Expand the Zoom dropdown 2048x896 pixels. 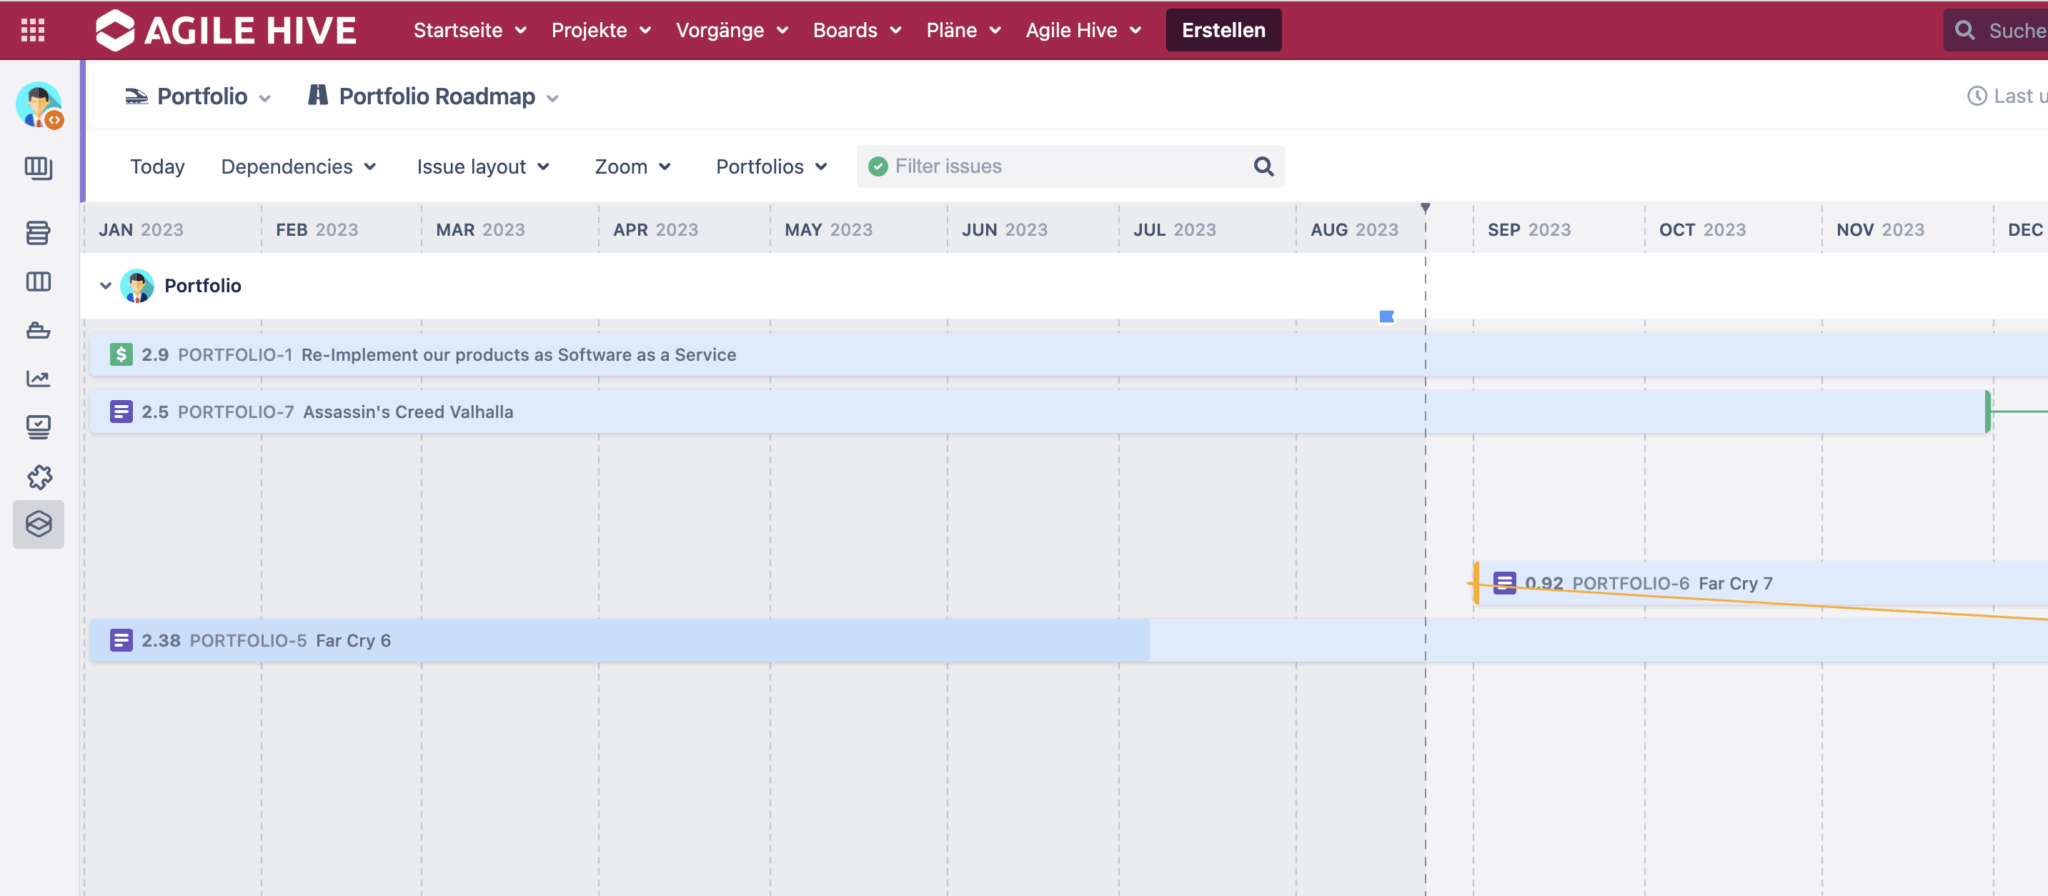pyautogui.click(x=632, y=167)
